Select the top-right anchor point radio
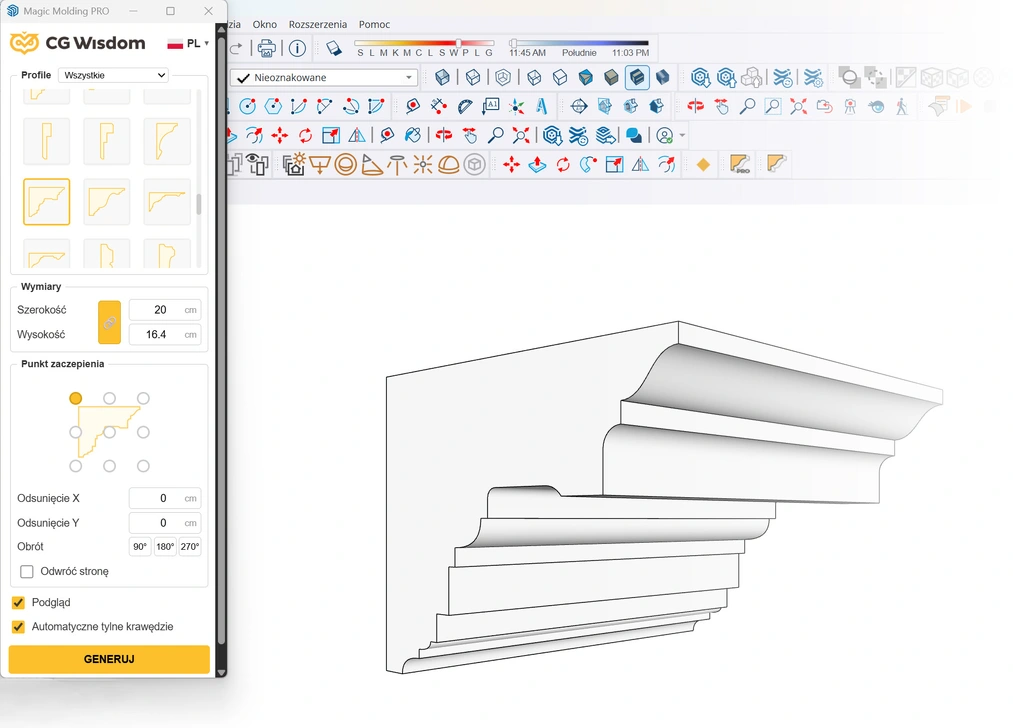 [x=143, y=399]
